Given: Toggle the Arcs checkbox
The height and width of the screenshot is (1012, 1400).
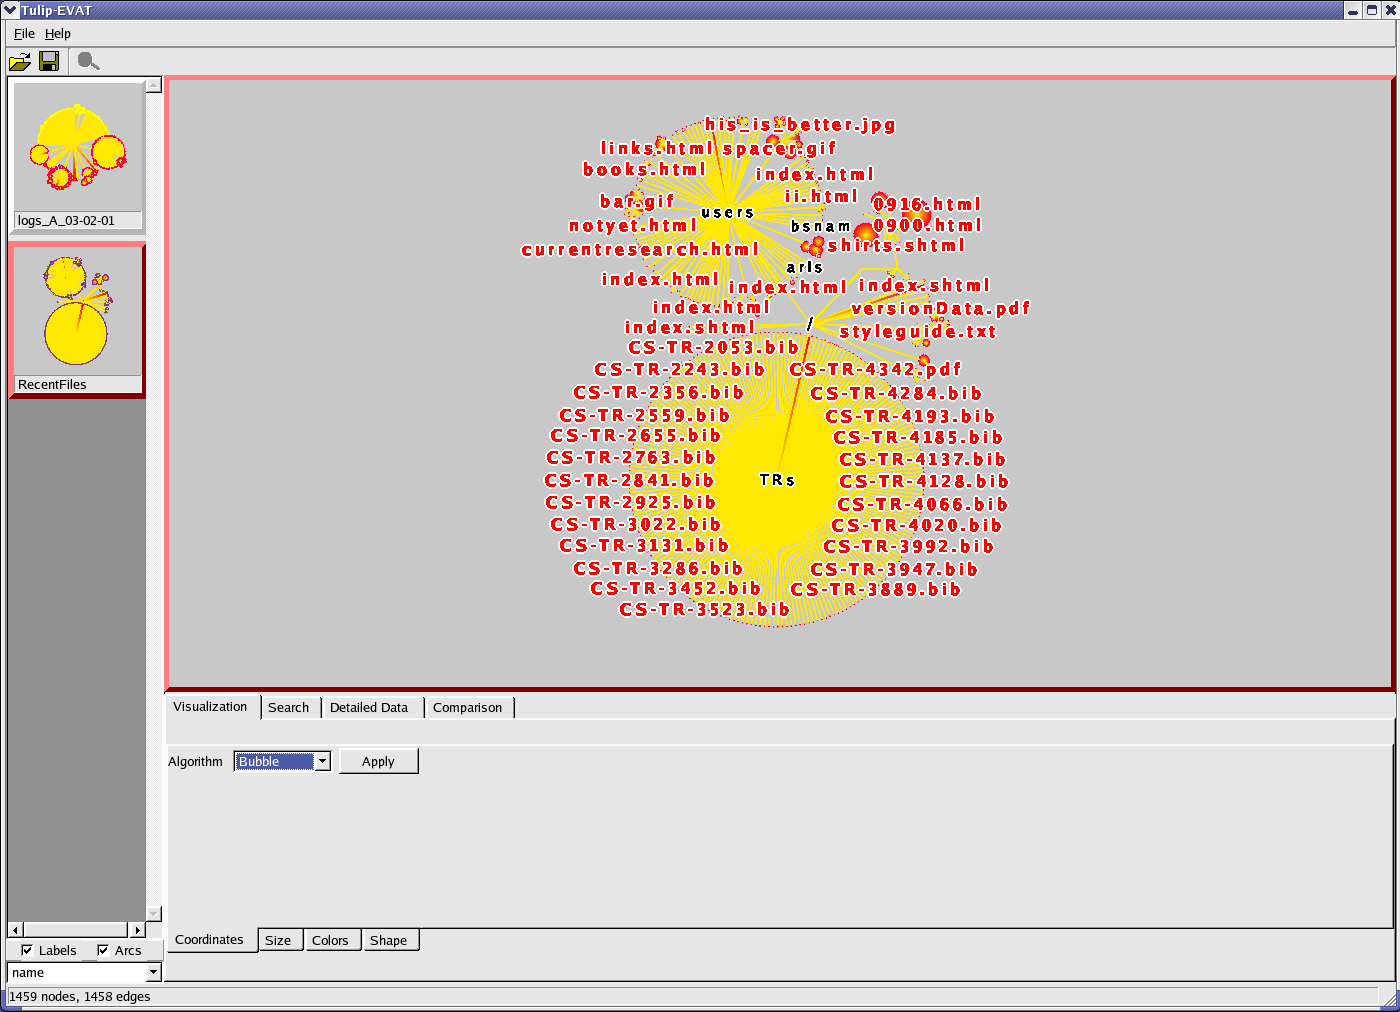Looking at the screenshot, I should [x=103, y=950].
